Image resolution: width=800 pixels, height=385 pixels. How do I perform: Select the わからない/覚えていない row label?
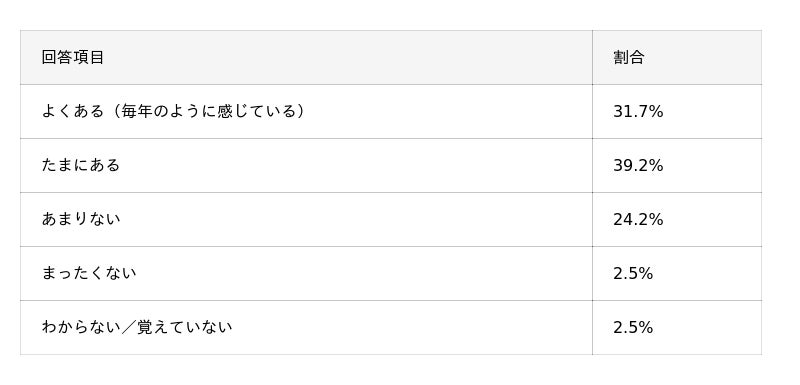tap(137, 327)
